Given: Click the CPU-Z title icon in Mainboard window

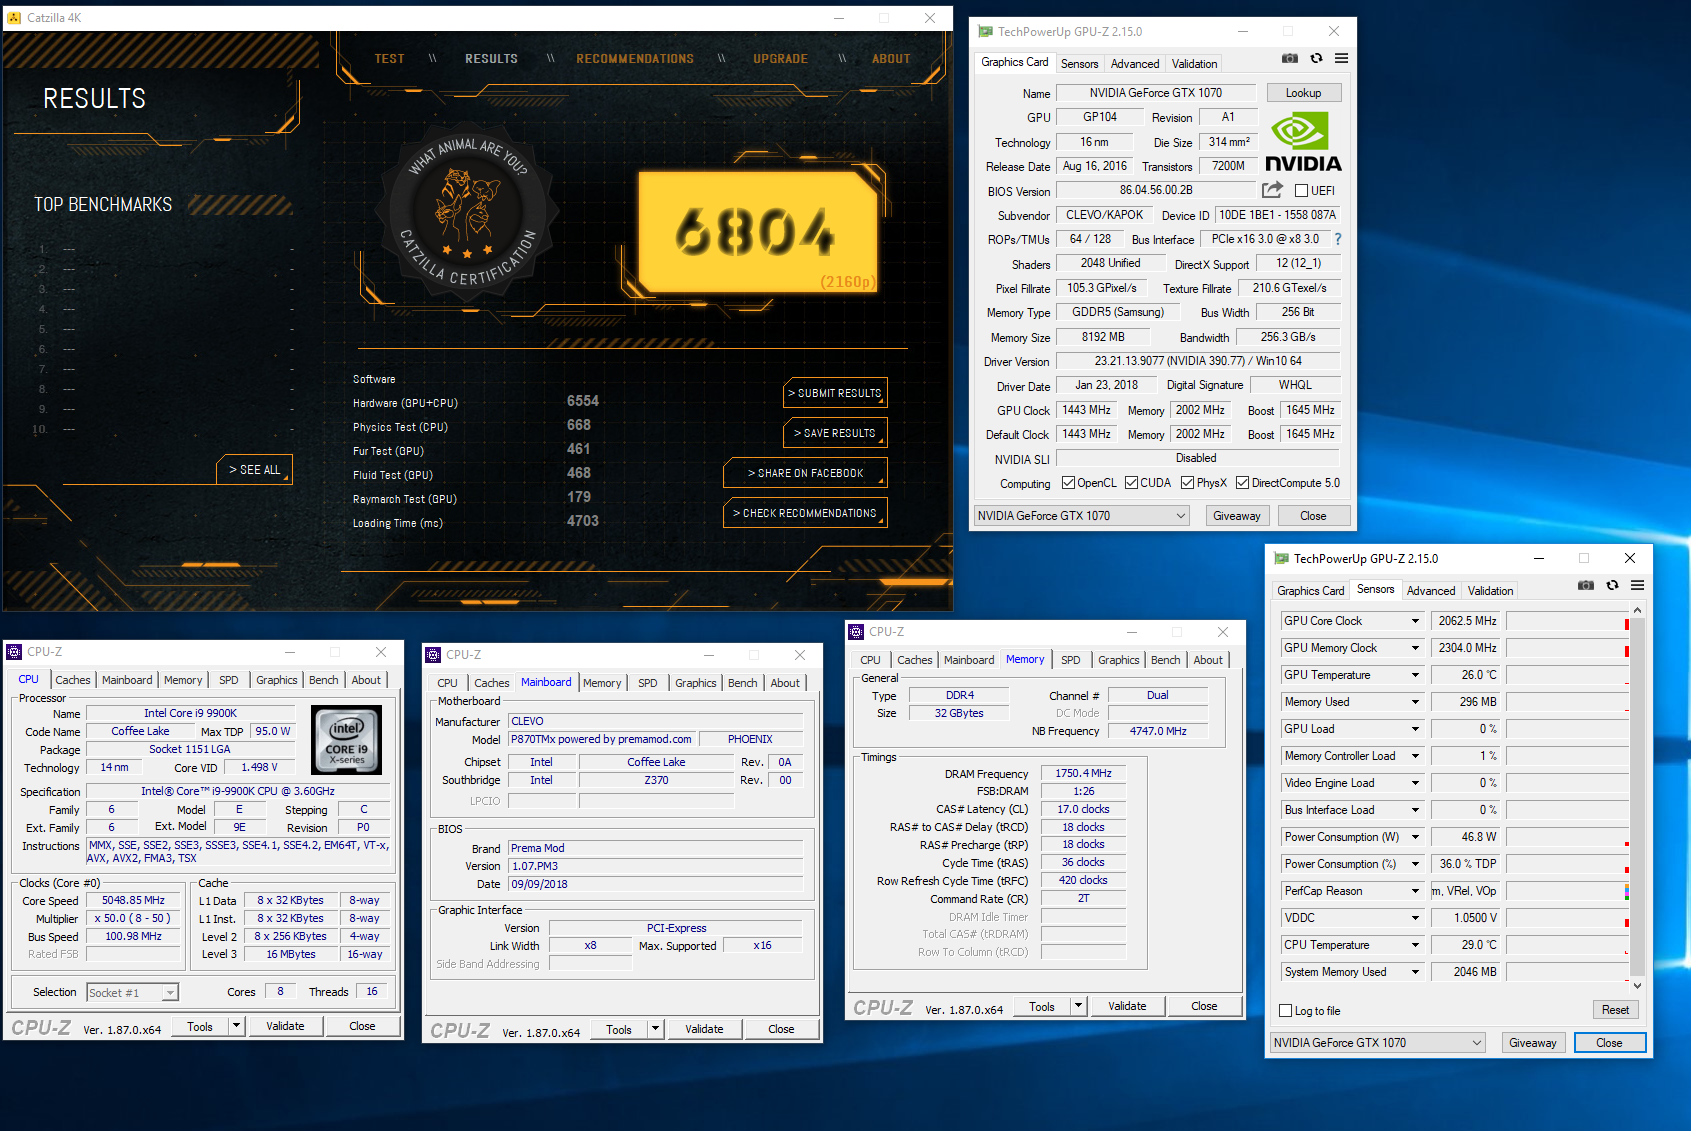Looking at the screenshot, I should 433,655.
